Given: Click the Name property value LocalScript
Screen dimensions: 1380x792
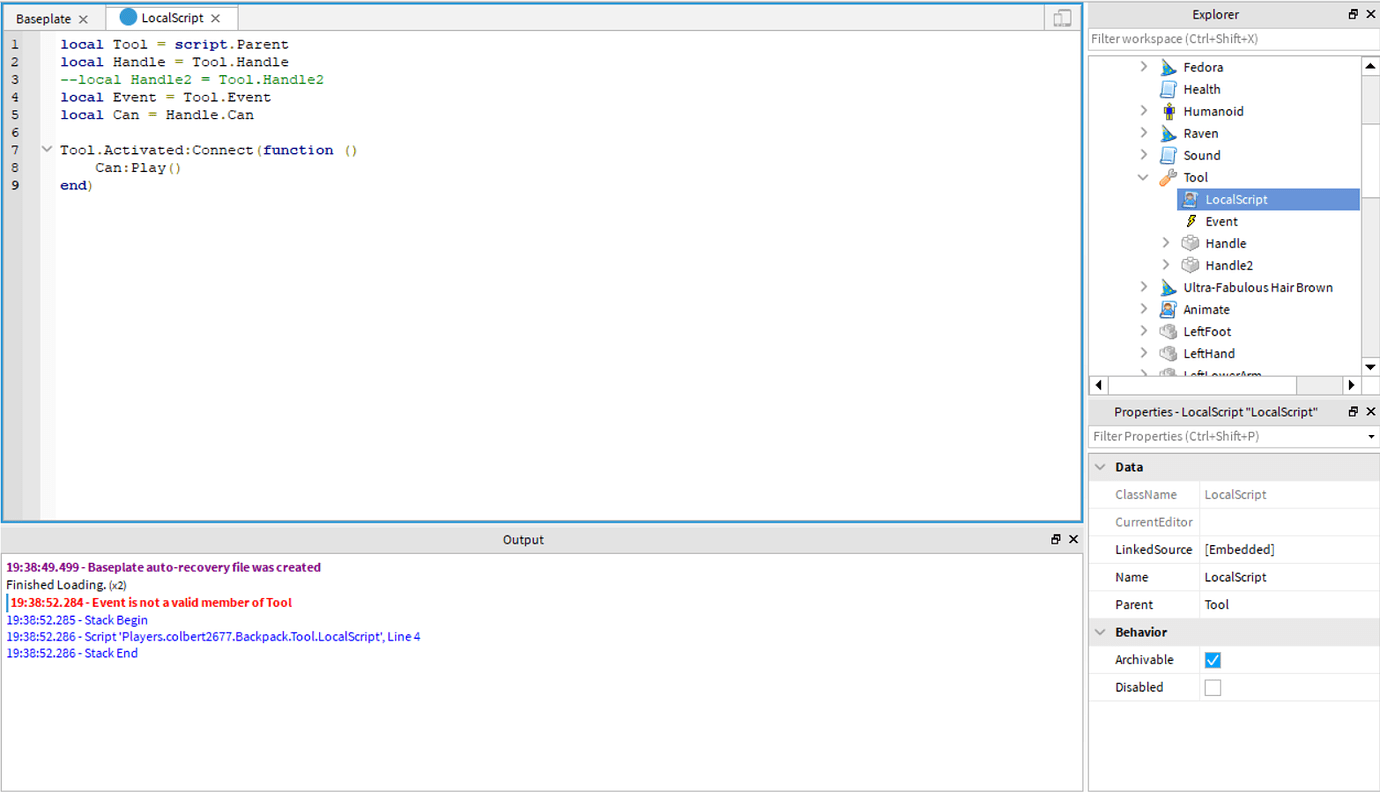Looking at the screenshot, I should 1289,577.
